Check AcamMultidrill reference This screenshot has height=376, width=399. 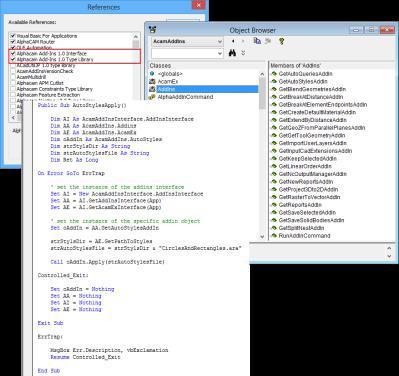13,77
